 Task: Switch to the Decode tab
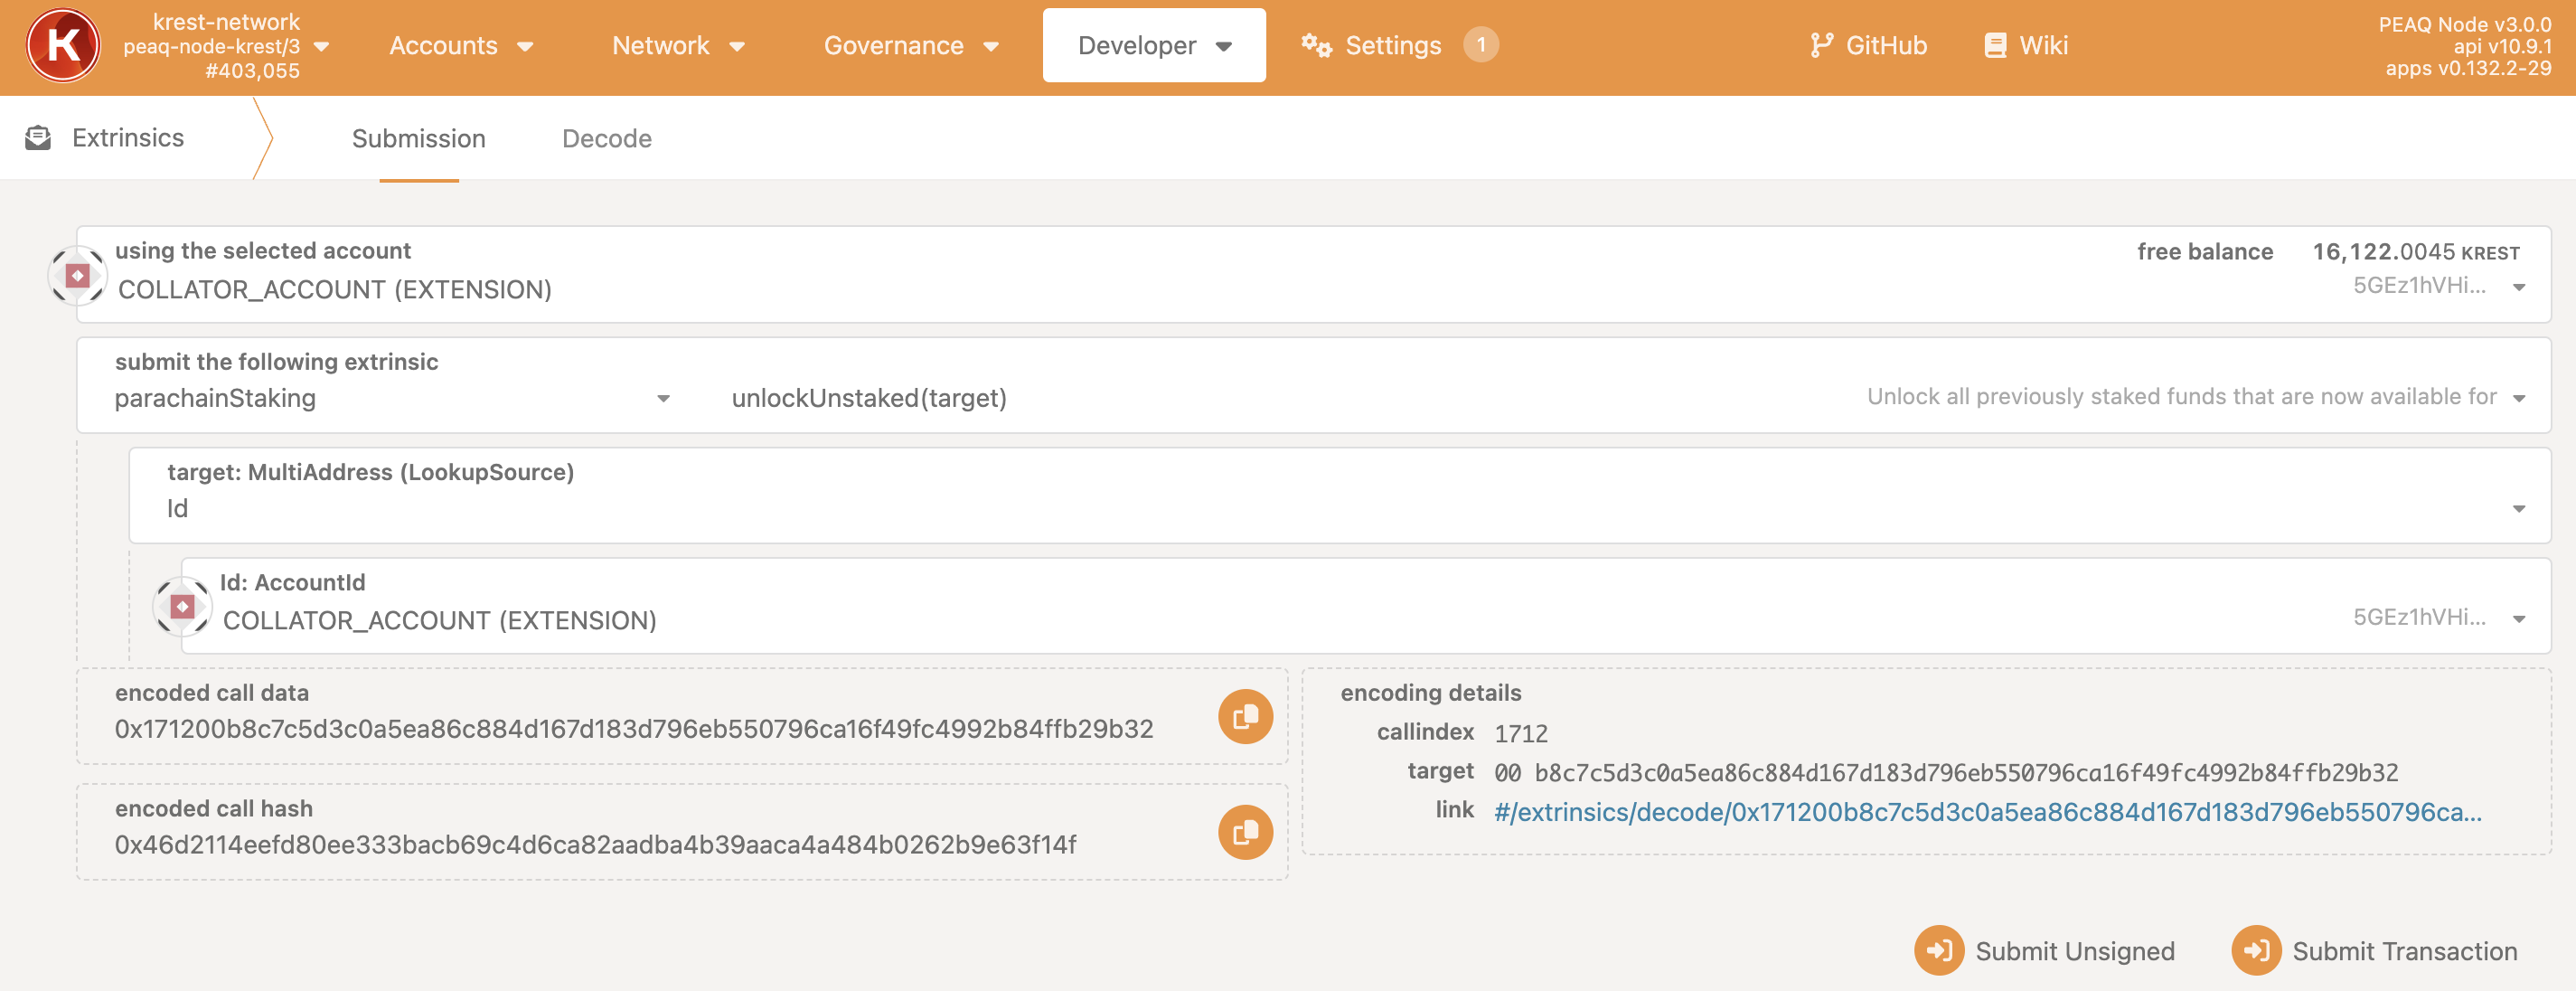click(x=606, y=138)
